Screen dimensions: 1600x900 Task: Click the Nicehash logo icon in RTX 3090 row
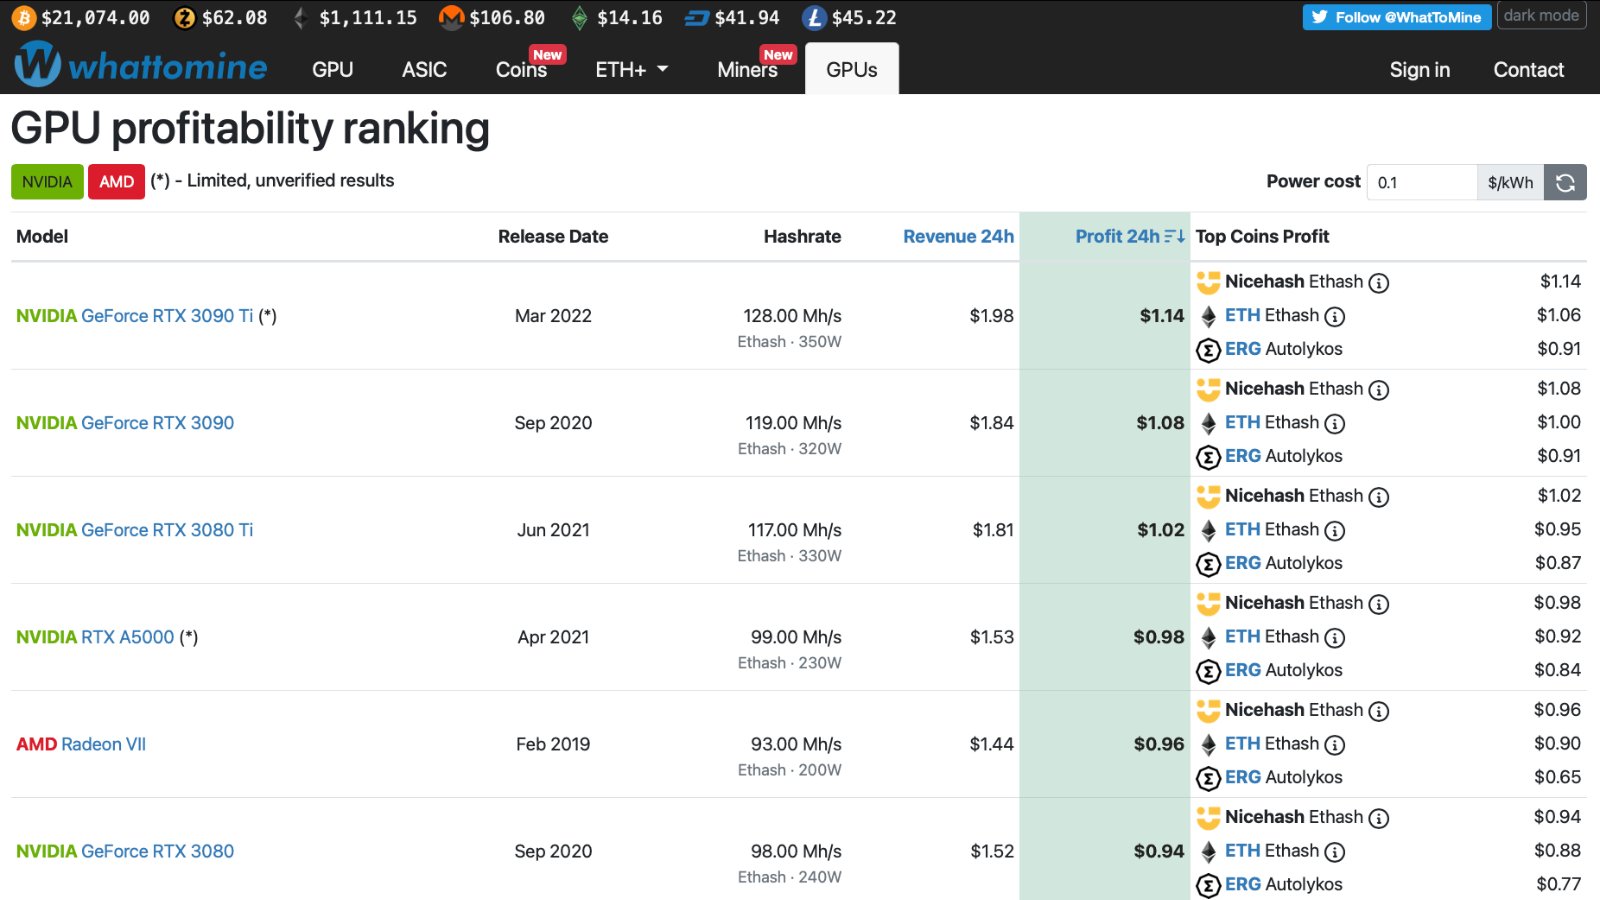(1208, 389)
